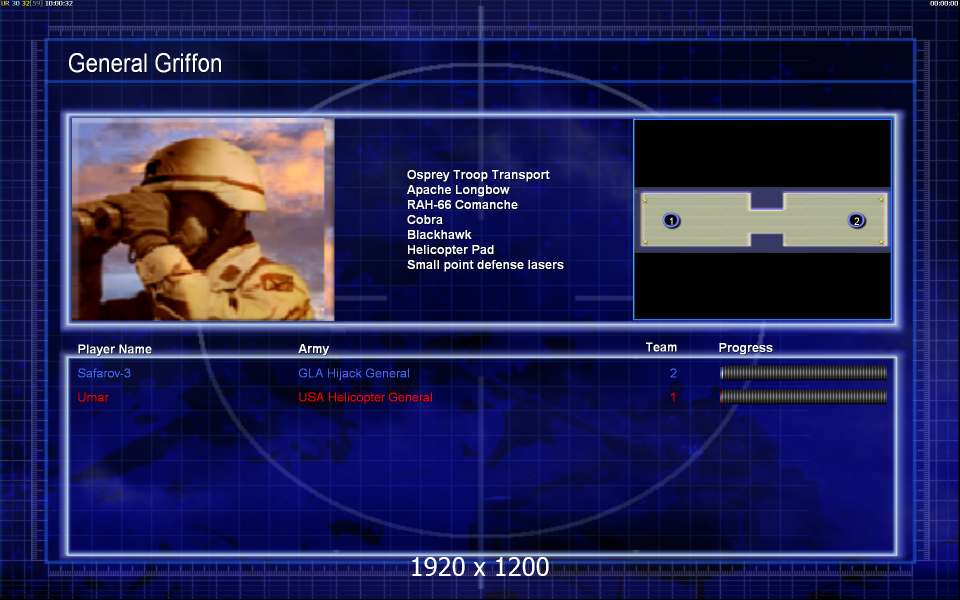The height and width of the screenshot is (600, 960).
Task: Click Player Name column header
Action: (114, 349)
